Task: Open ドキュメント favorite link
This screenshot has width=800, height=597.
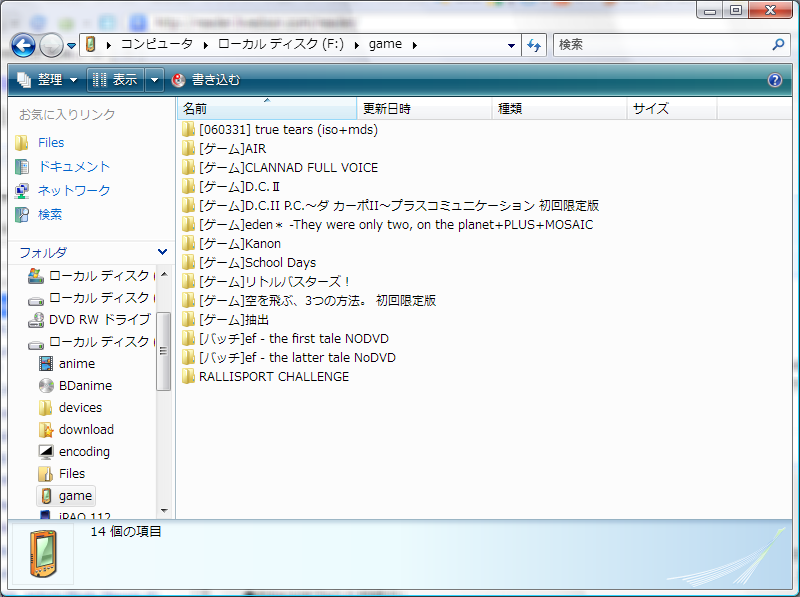Action: tap(74, 166)
